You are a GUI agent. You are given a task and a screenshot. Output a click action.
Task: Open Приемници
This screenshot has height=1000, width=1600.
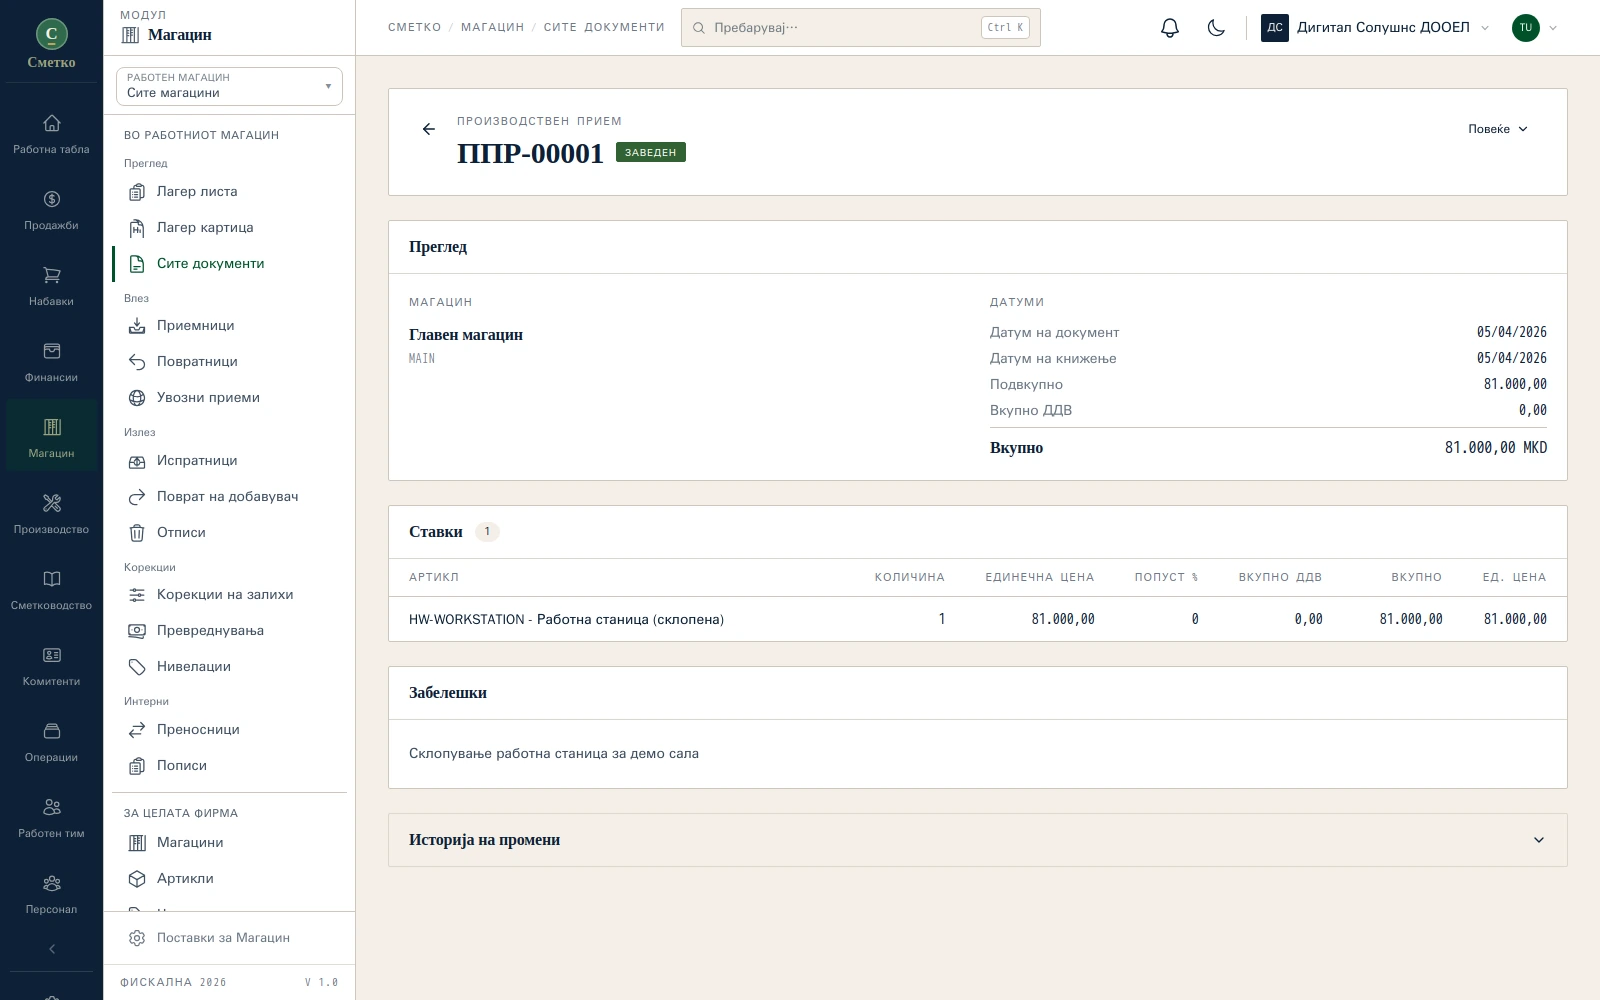click(x=229, y=326)
